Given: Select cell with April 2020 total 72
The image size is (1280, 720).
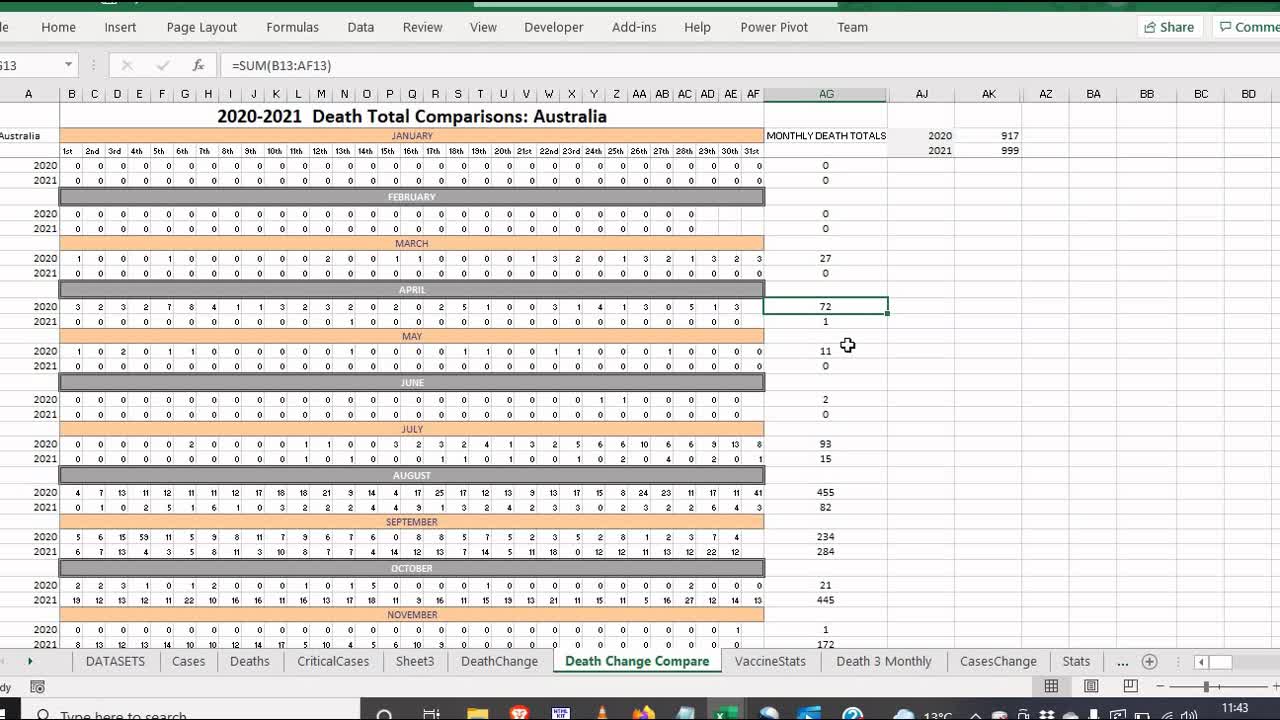Looking at the screenshot, I should [826, 306].
